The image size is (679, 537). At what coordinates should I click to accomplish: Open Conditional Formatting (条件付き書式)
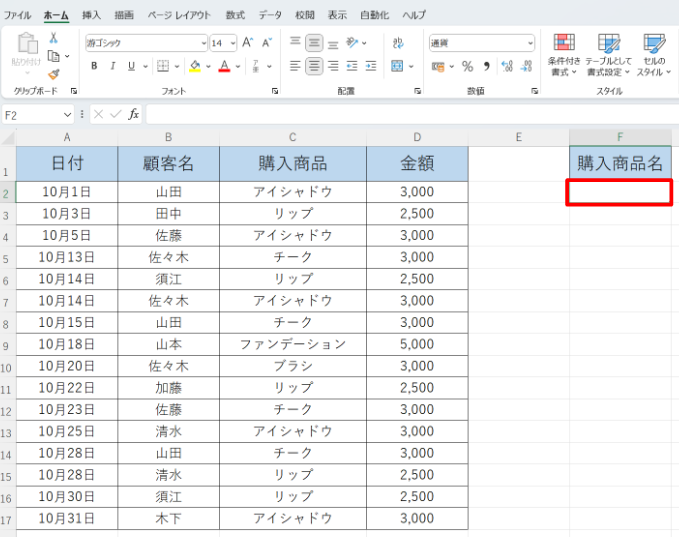[564, 55]
